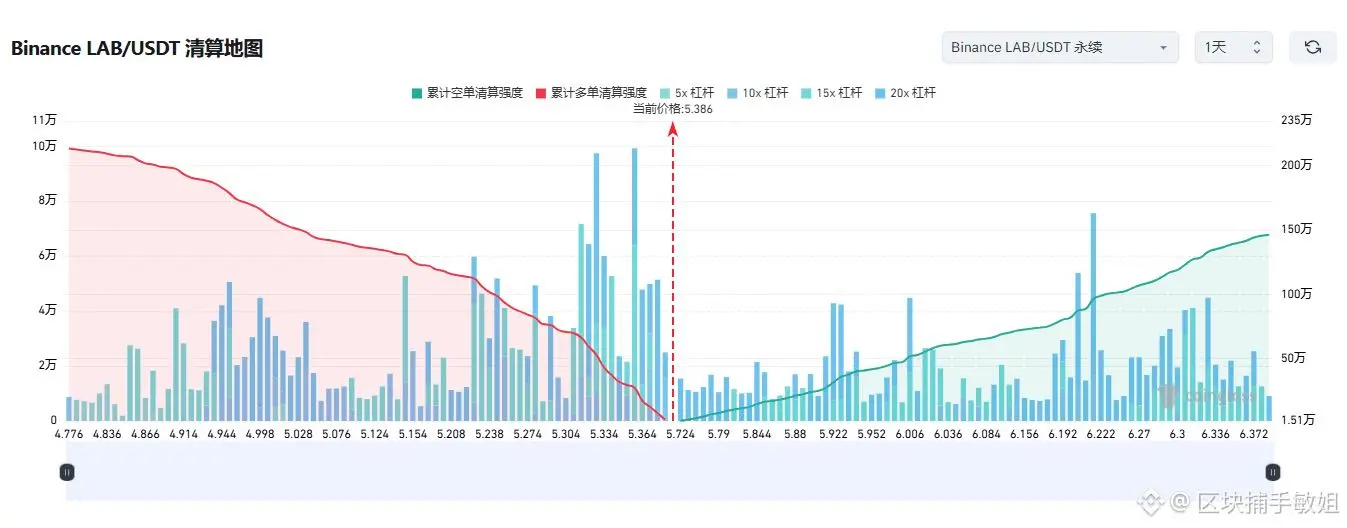Screen dimensions: 1347x528
Task: Click the red 累计多单清算强度 legend swatch
Action: click(x=542, y=93)
